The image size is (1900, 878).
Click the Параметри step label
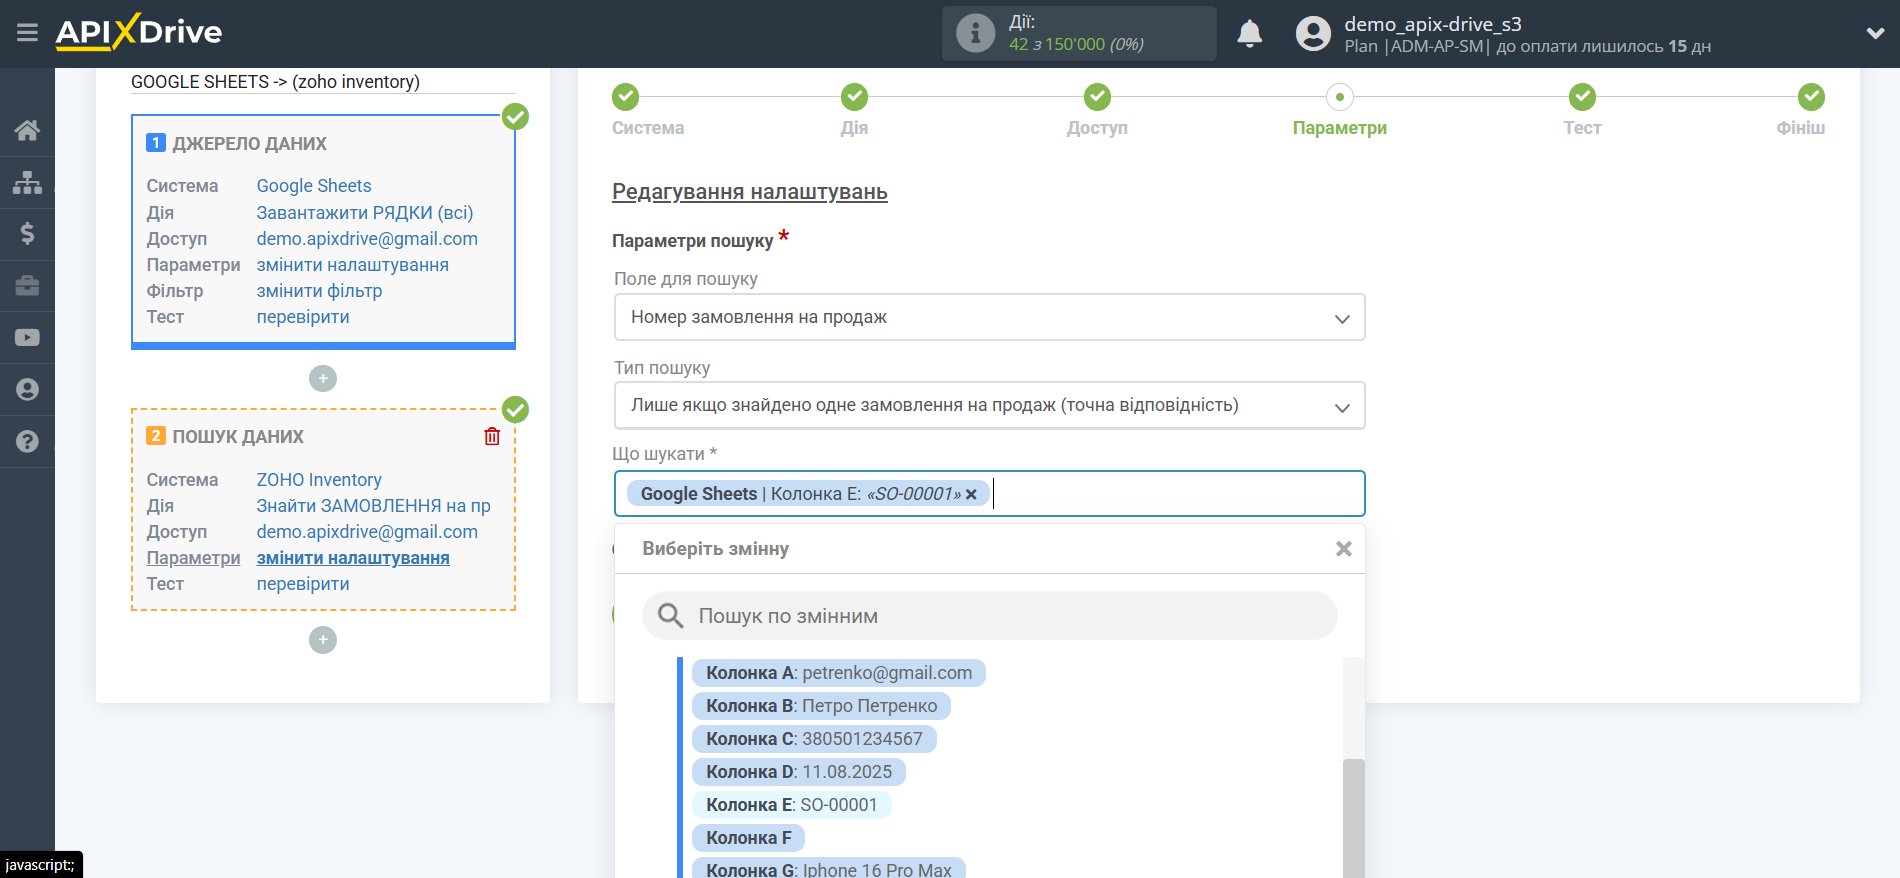coord(1340,128)
